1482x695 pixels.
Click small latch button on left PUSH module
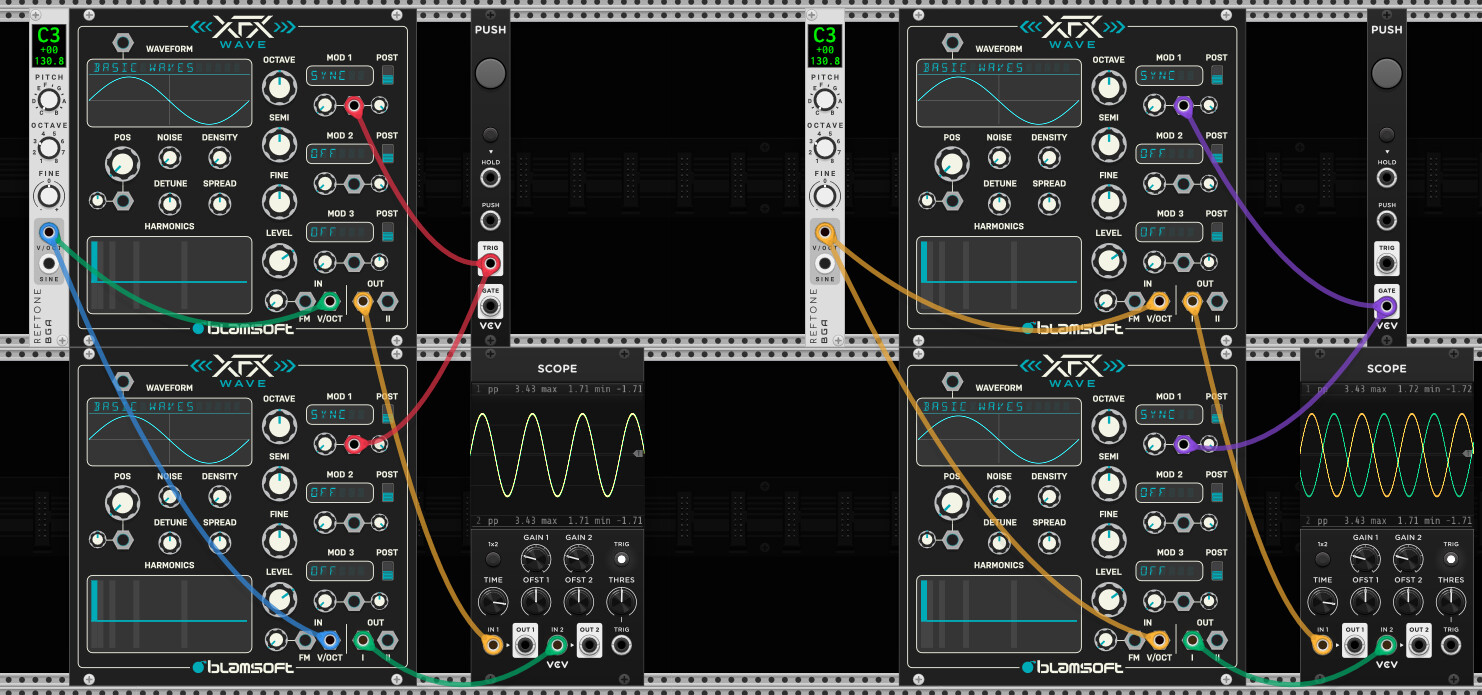point(490,134)
